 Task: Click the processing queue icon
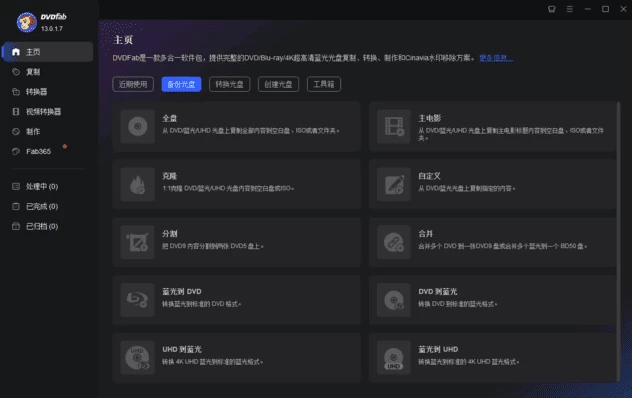point(16,186)
